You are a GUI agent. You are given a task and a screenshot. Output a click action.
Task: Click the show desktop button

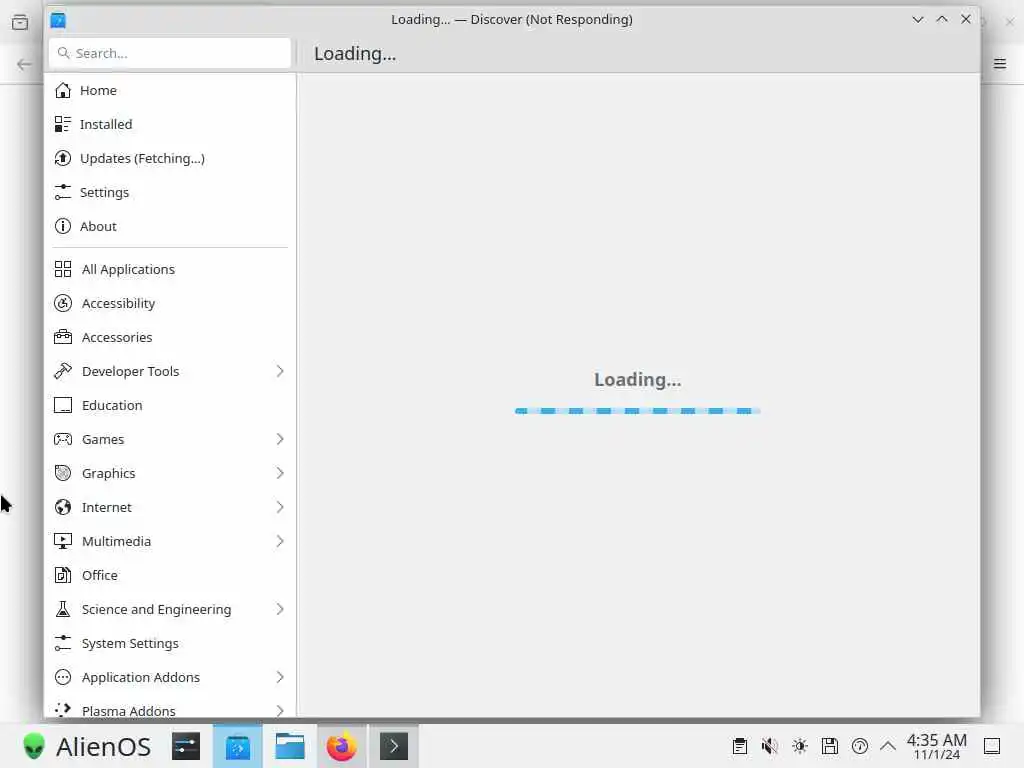(x=992, y=746)
